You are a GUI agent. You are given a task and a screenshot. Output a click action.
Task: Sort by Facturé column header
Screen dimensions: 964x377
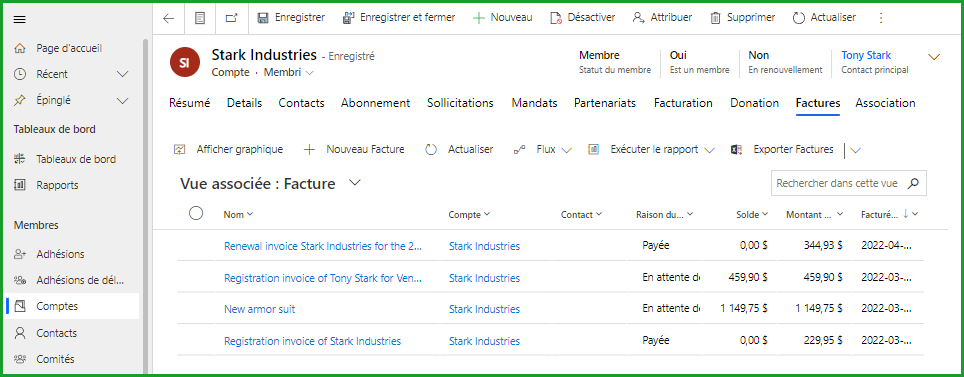[x=890, y=215]
